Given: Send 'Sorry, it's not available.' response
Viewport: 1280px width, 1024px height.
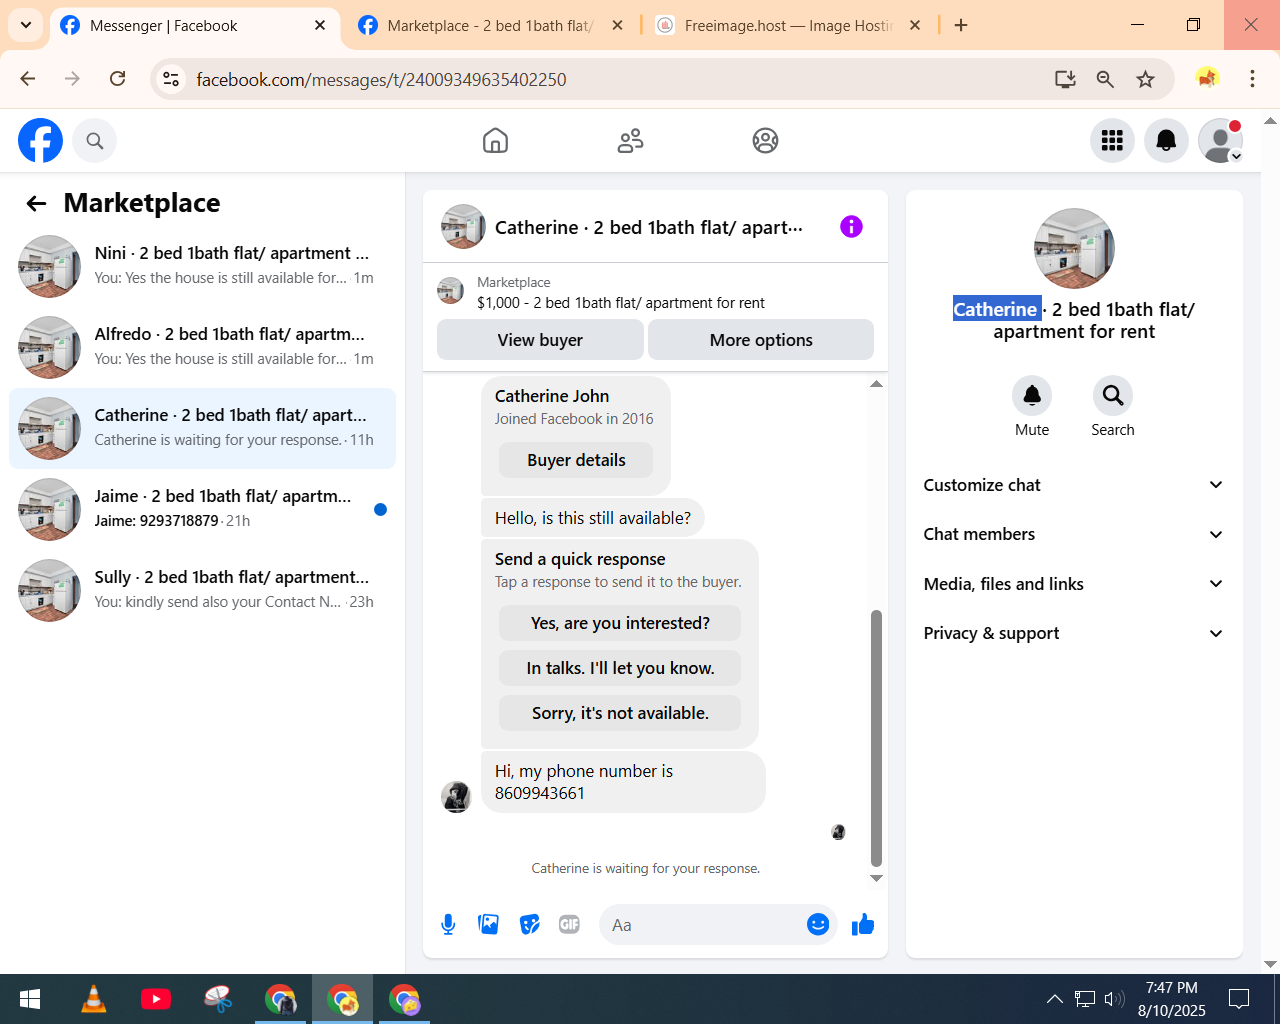Looking at the screenshot, I should [x=620, y=713].
